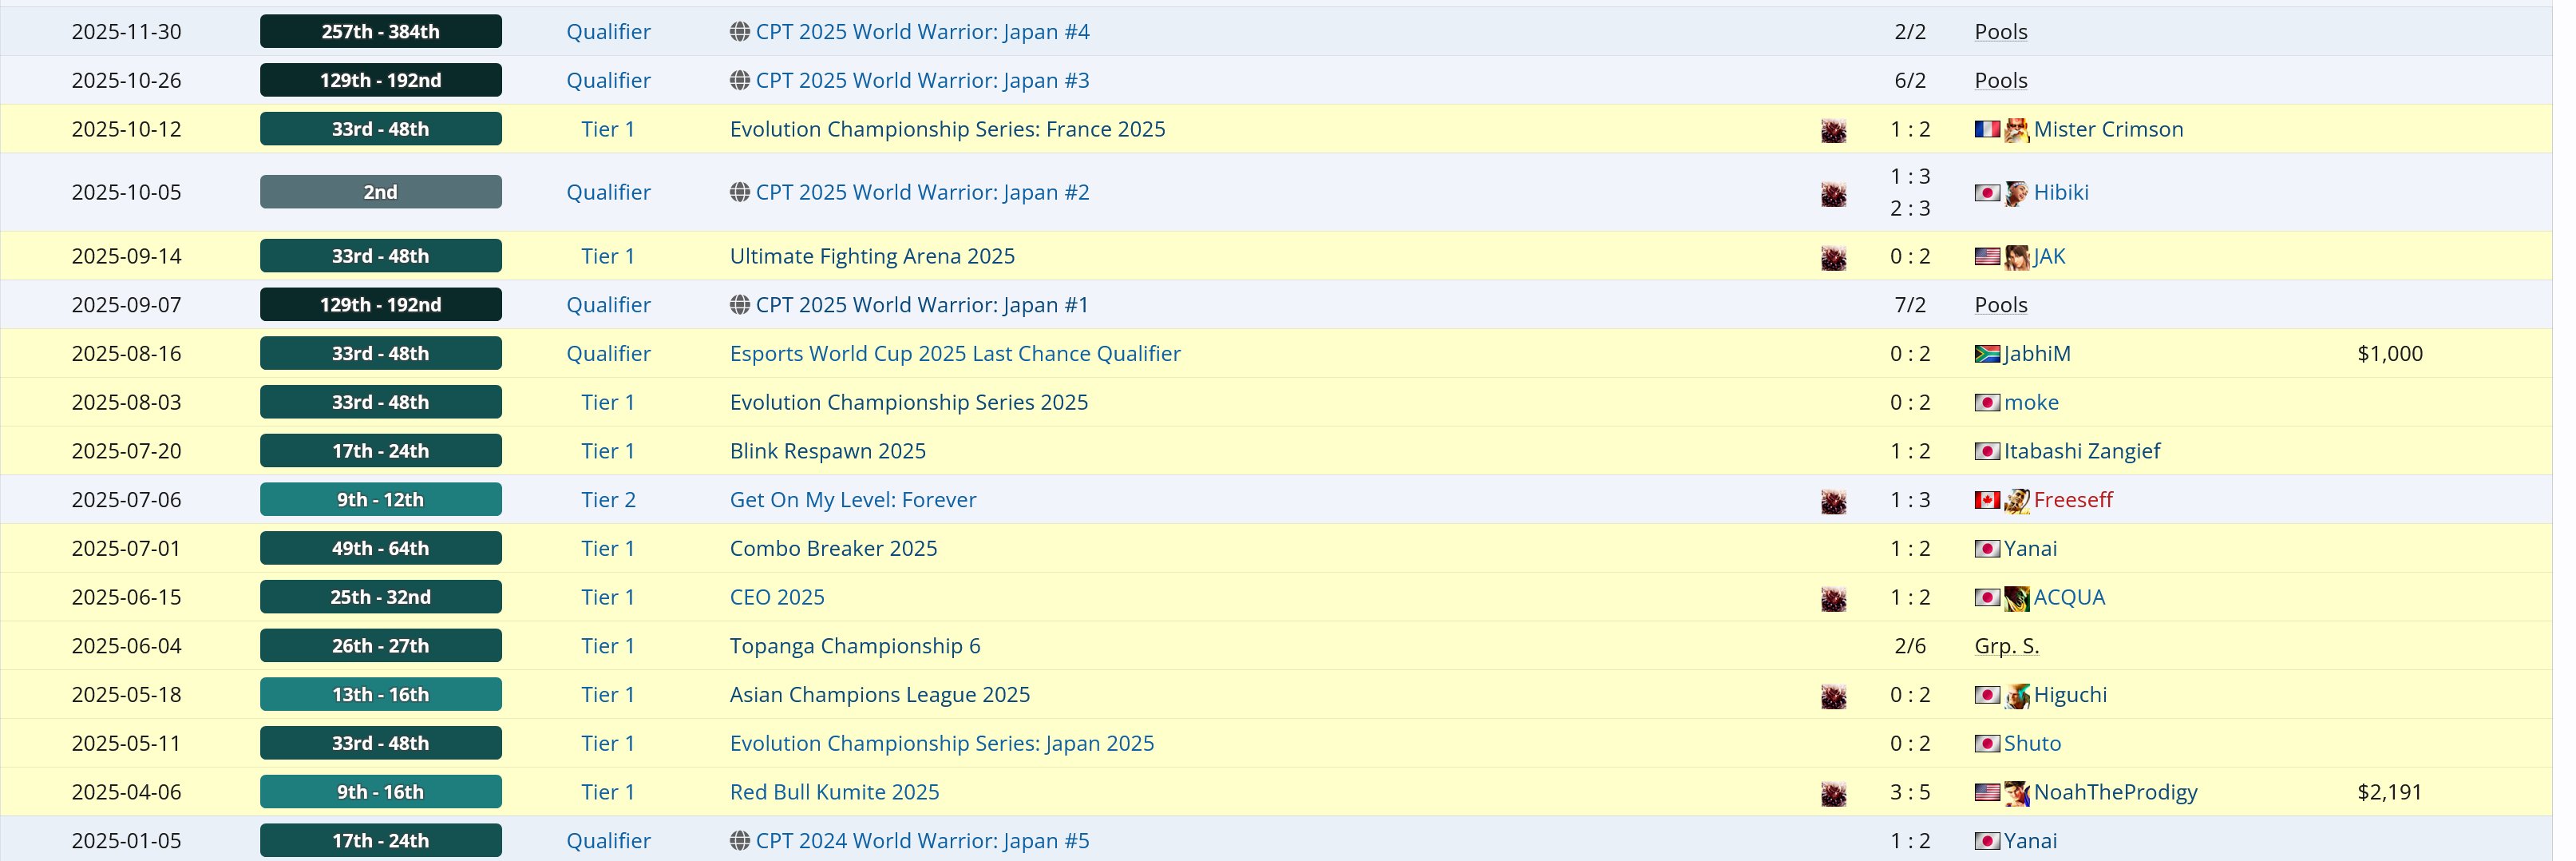Click the Grp. S. abbreviation in the Topanga row

2006,646
